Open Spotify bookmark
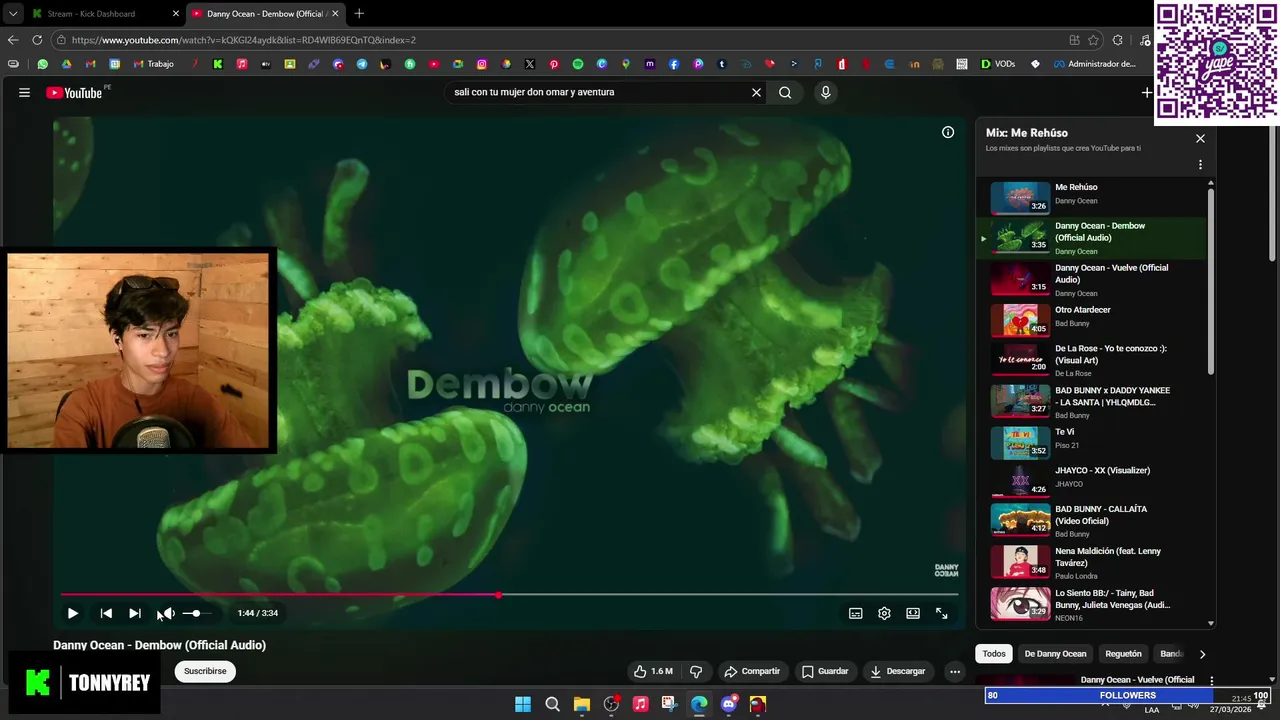Image resolution: width=1280 pixels, height=720 pixels. (578, 64)
